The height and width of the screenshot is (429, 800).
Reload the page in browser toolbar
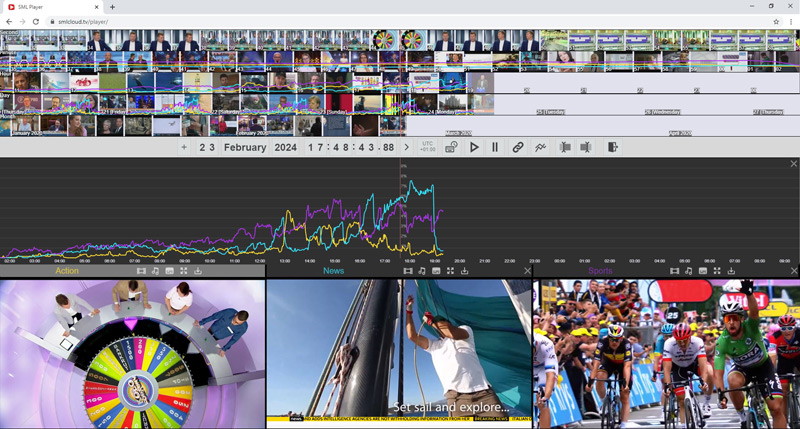(x=36, y=21)
